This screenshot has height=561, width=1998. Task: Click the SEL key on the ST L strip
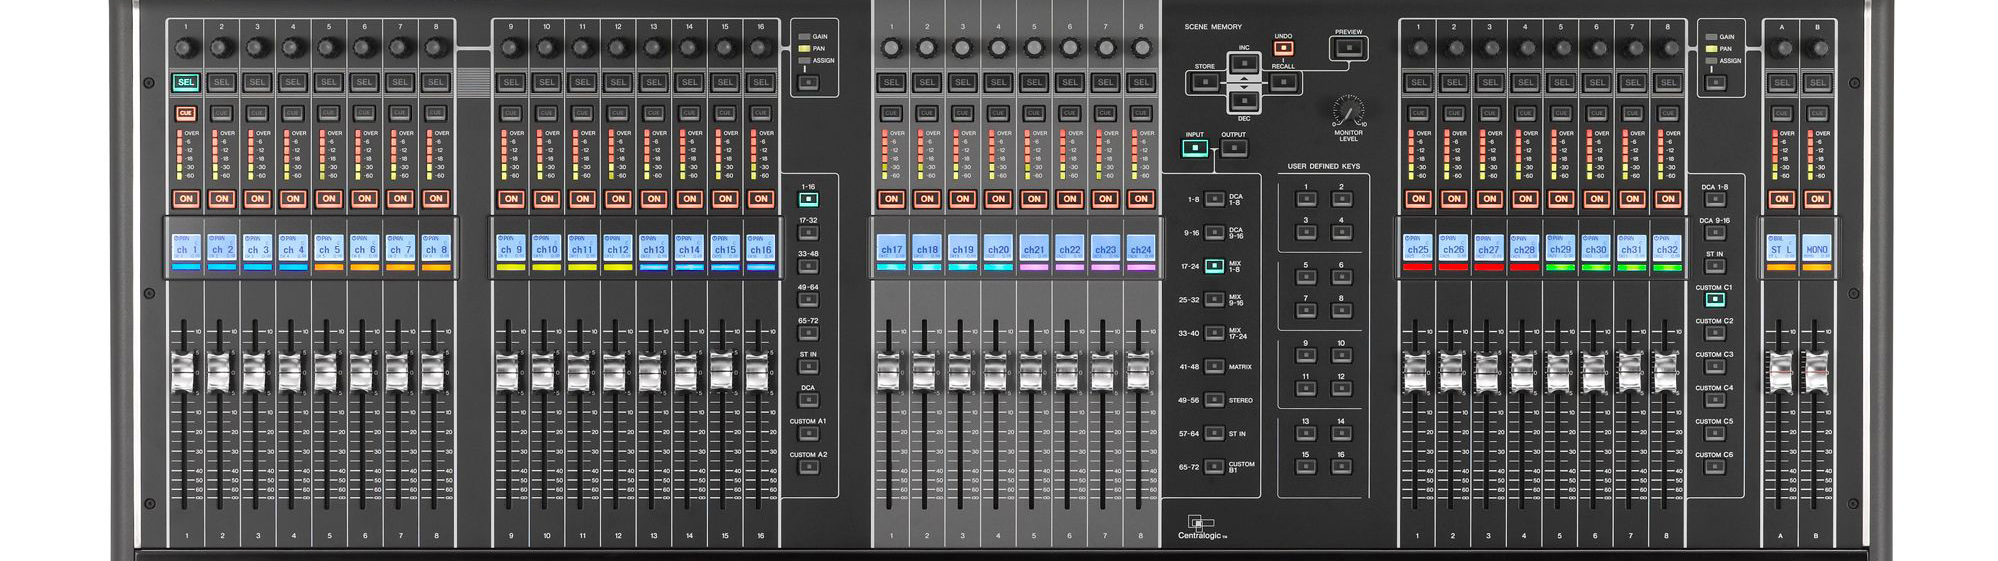pos(1781,82)
